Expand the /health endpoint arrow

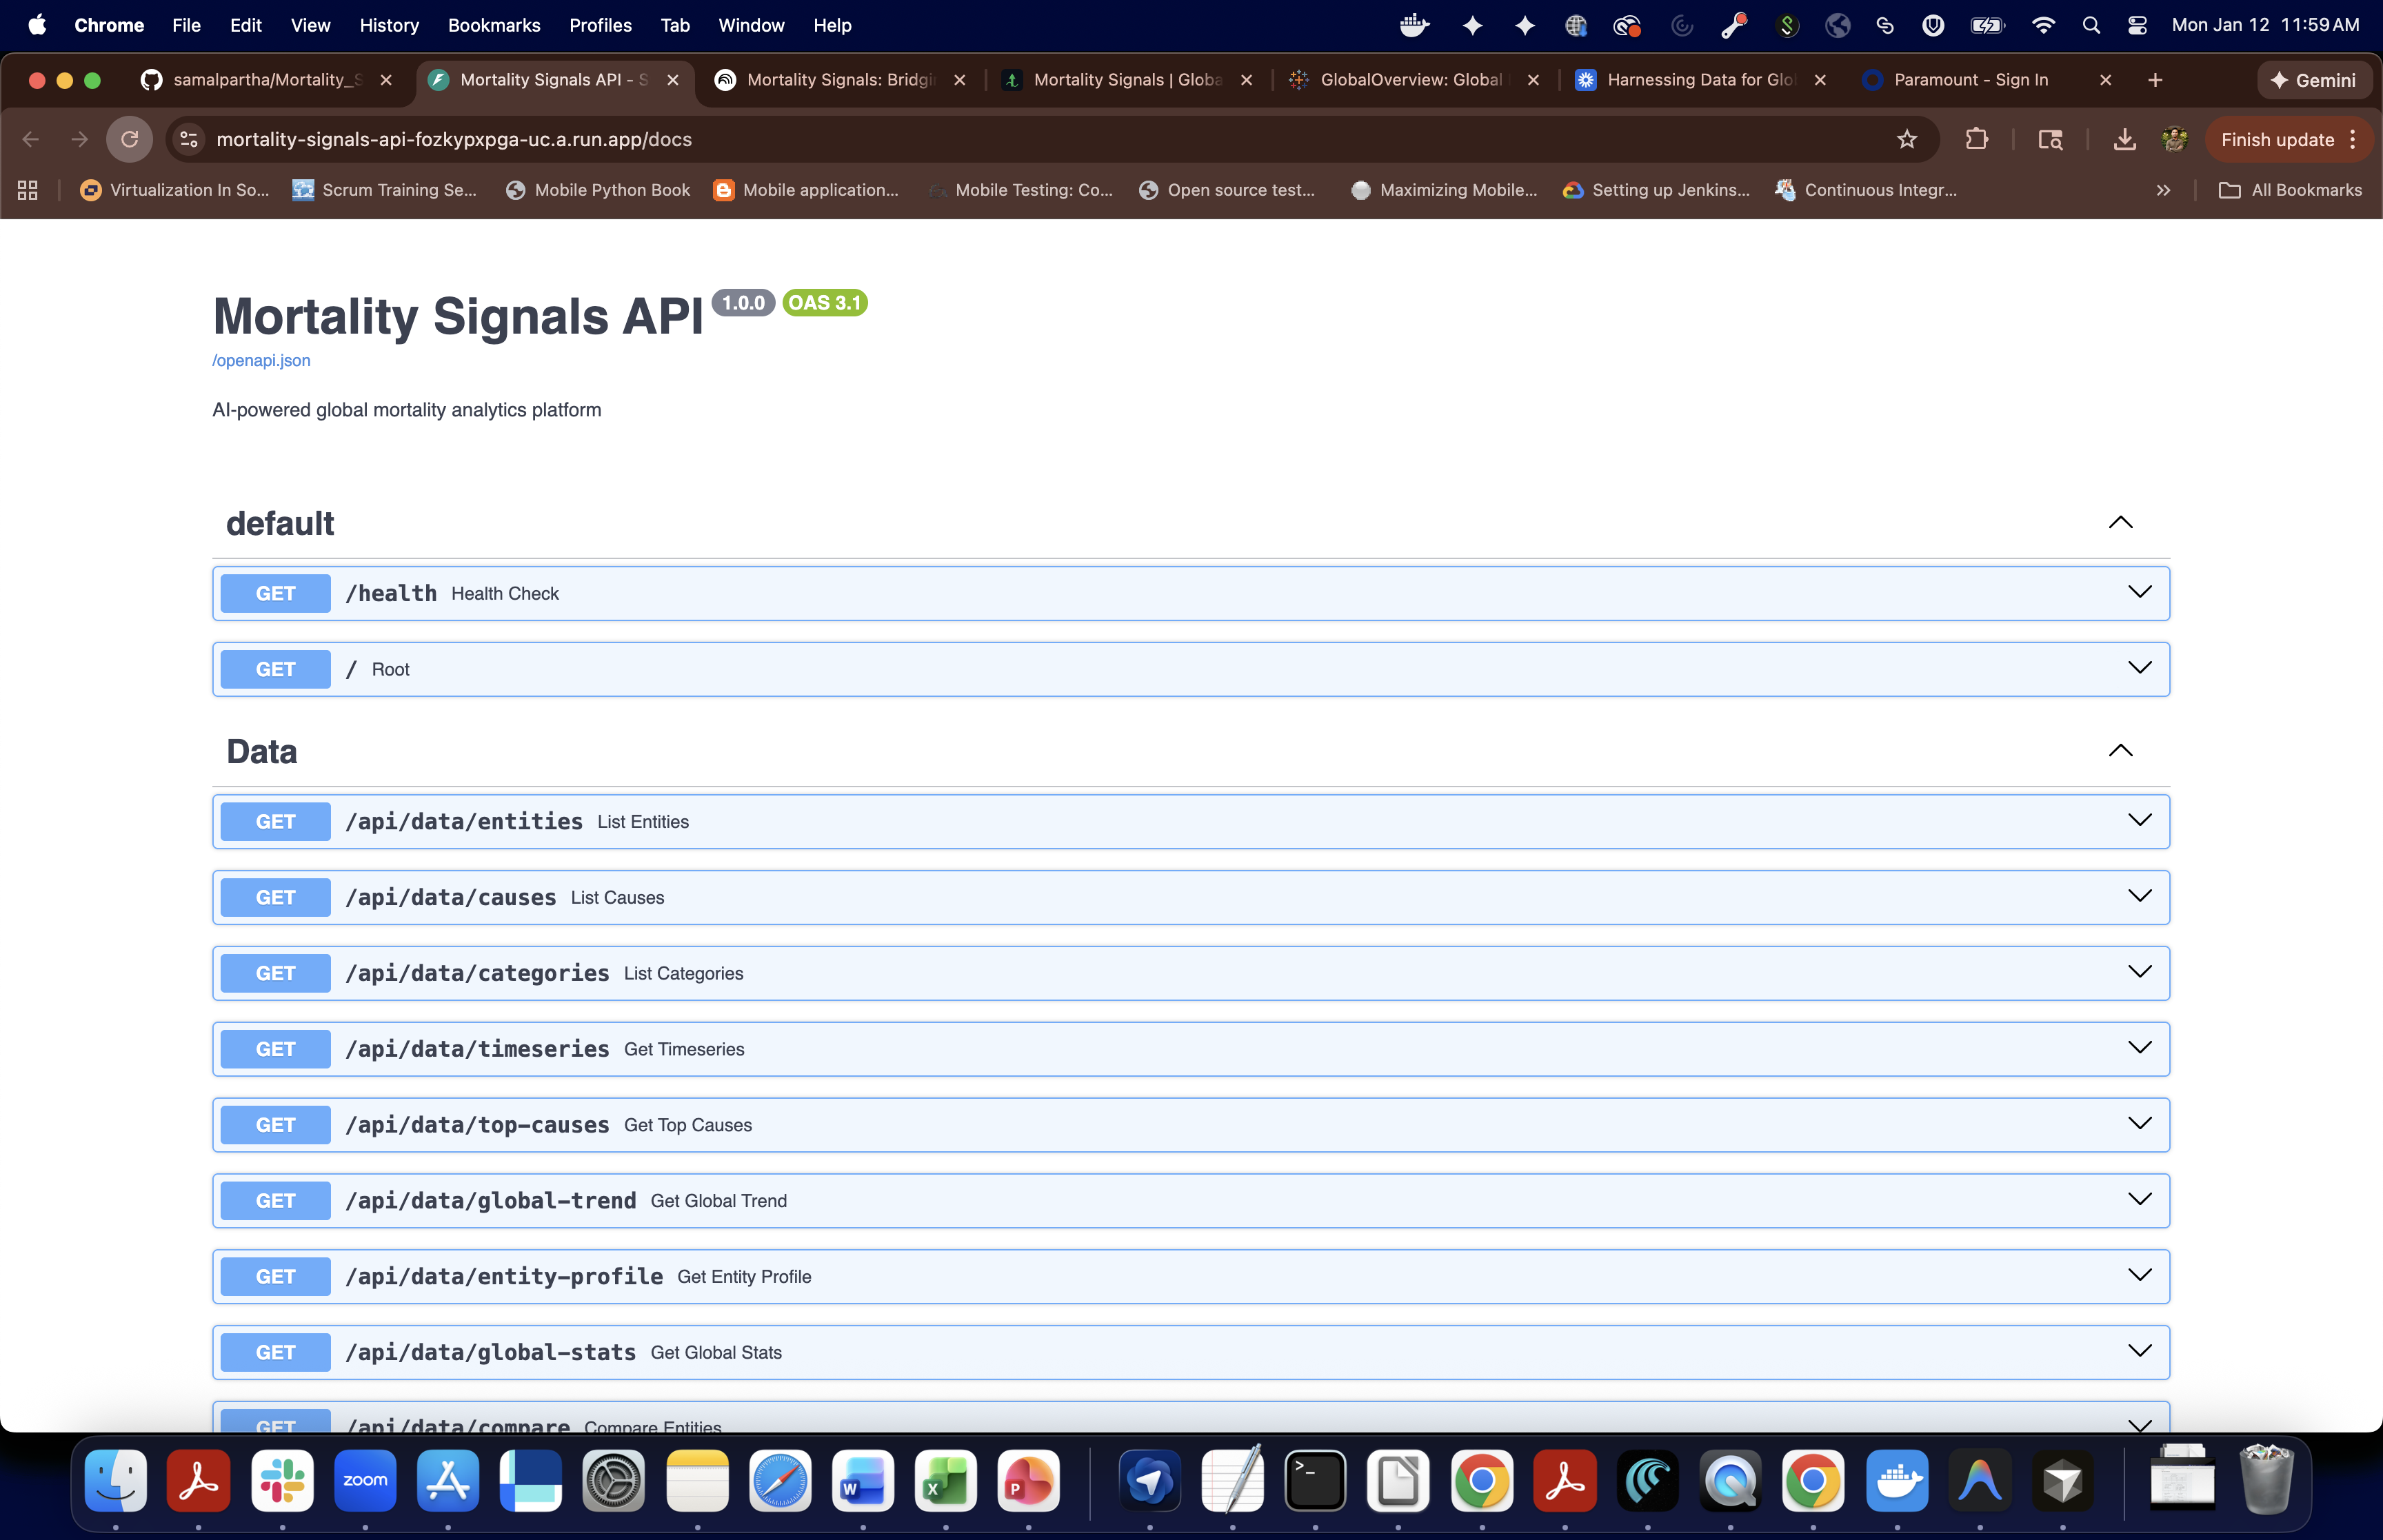(2139, 592)
